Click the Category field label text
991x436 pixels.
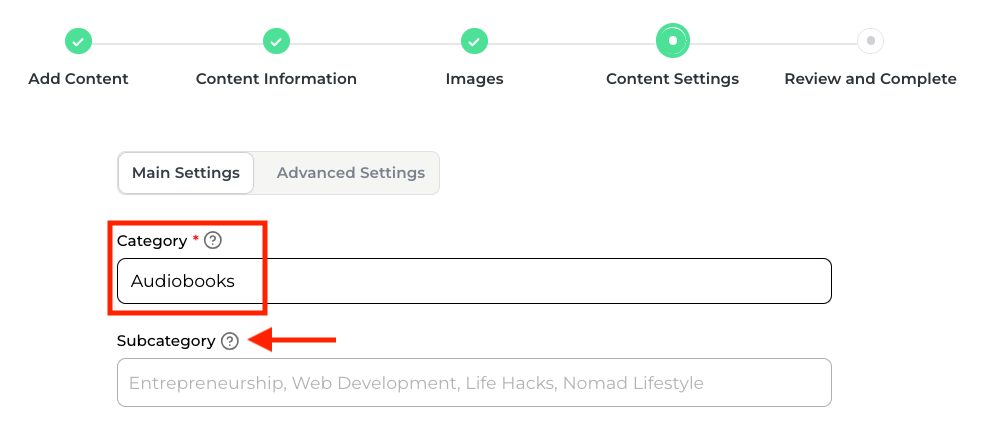[x=152, y=241]
